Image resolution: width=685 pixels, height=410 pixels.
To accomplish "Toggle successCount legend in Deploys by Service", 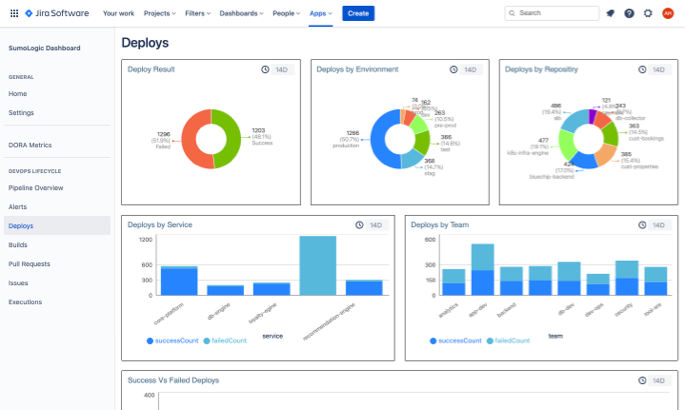I will [x=175, y=341].
